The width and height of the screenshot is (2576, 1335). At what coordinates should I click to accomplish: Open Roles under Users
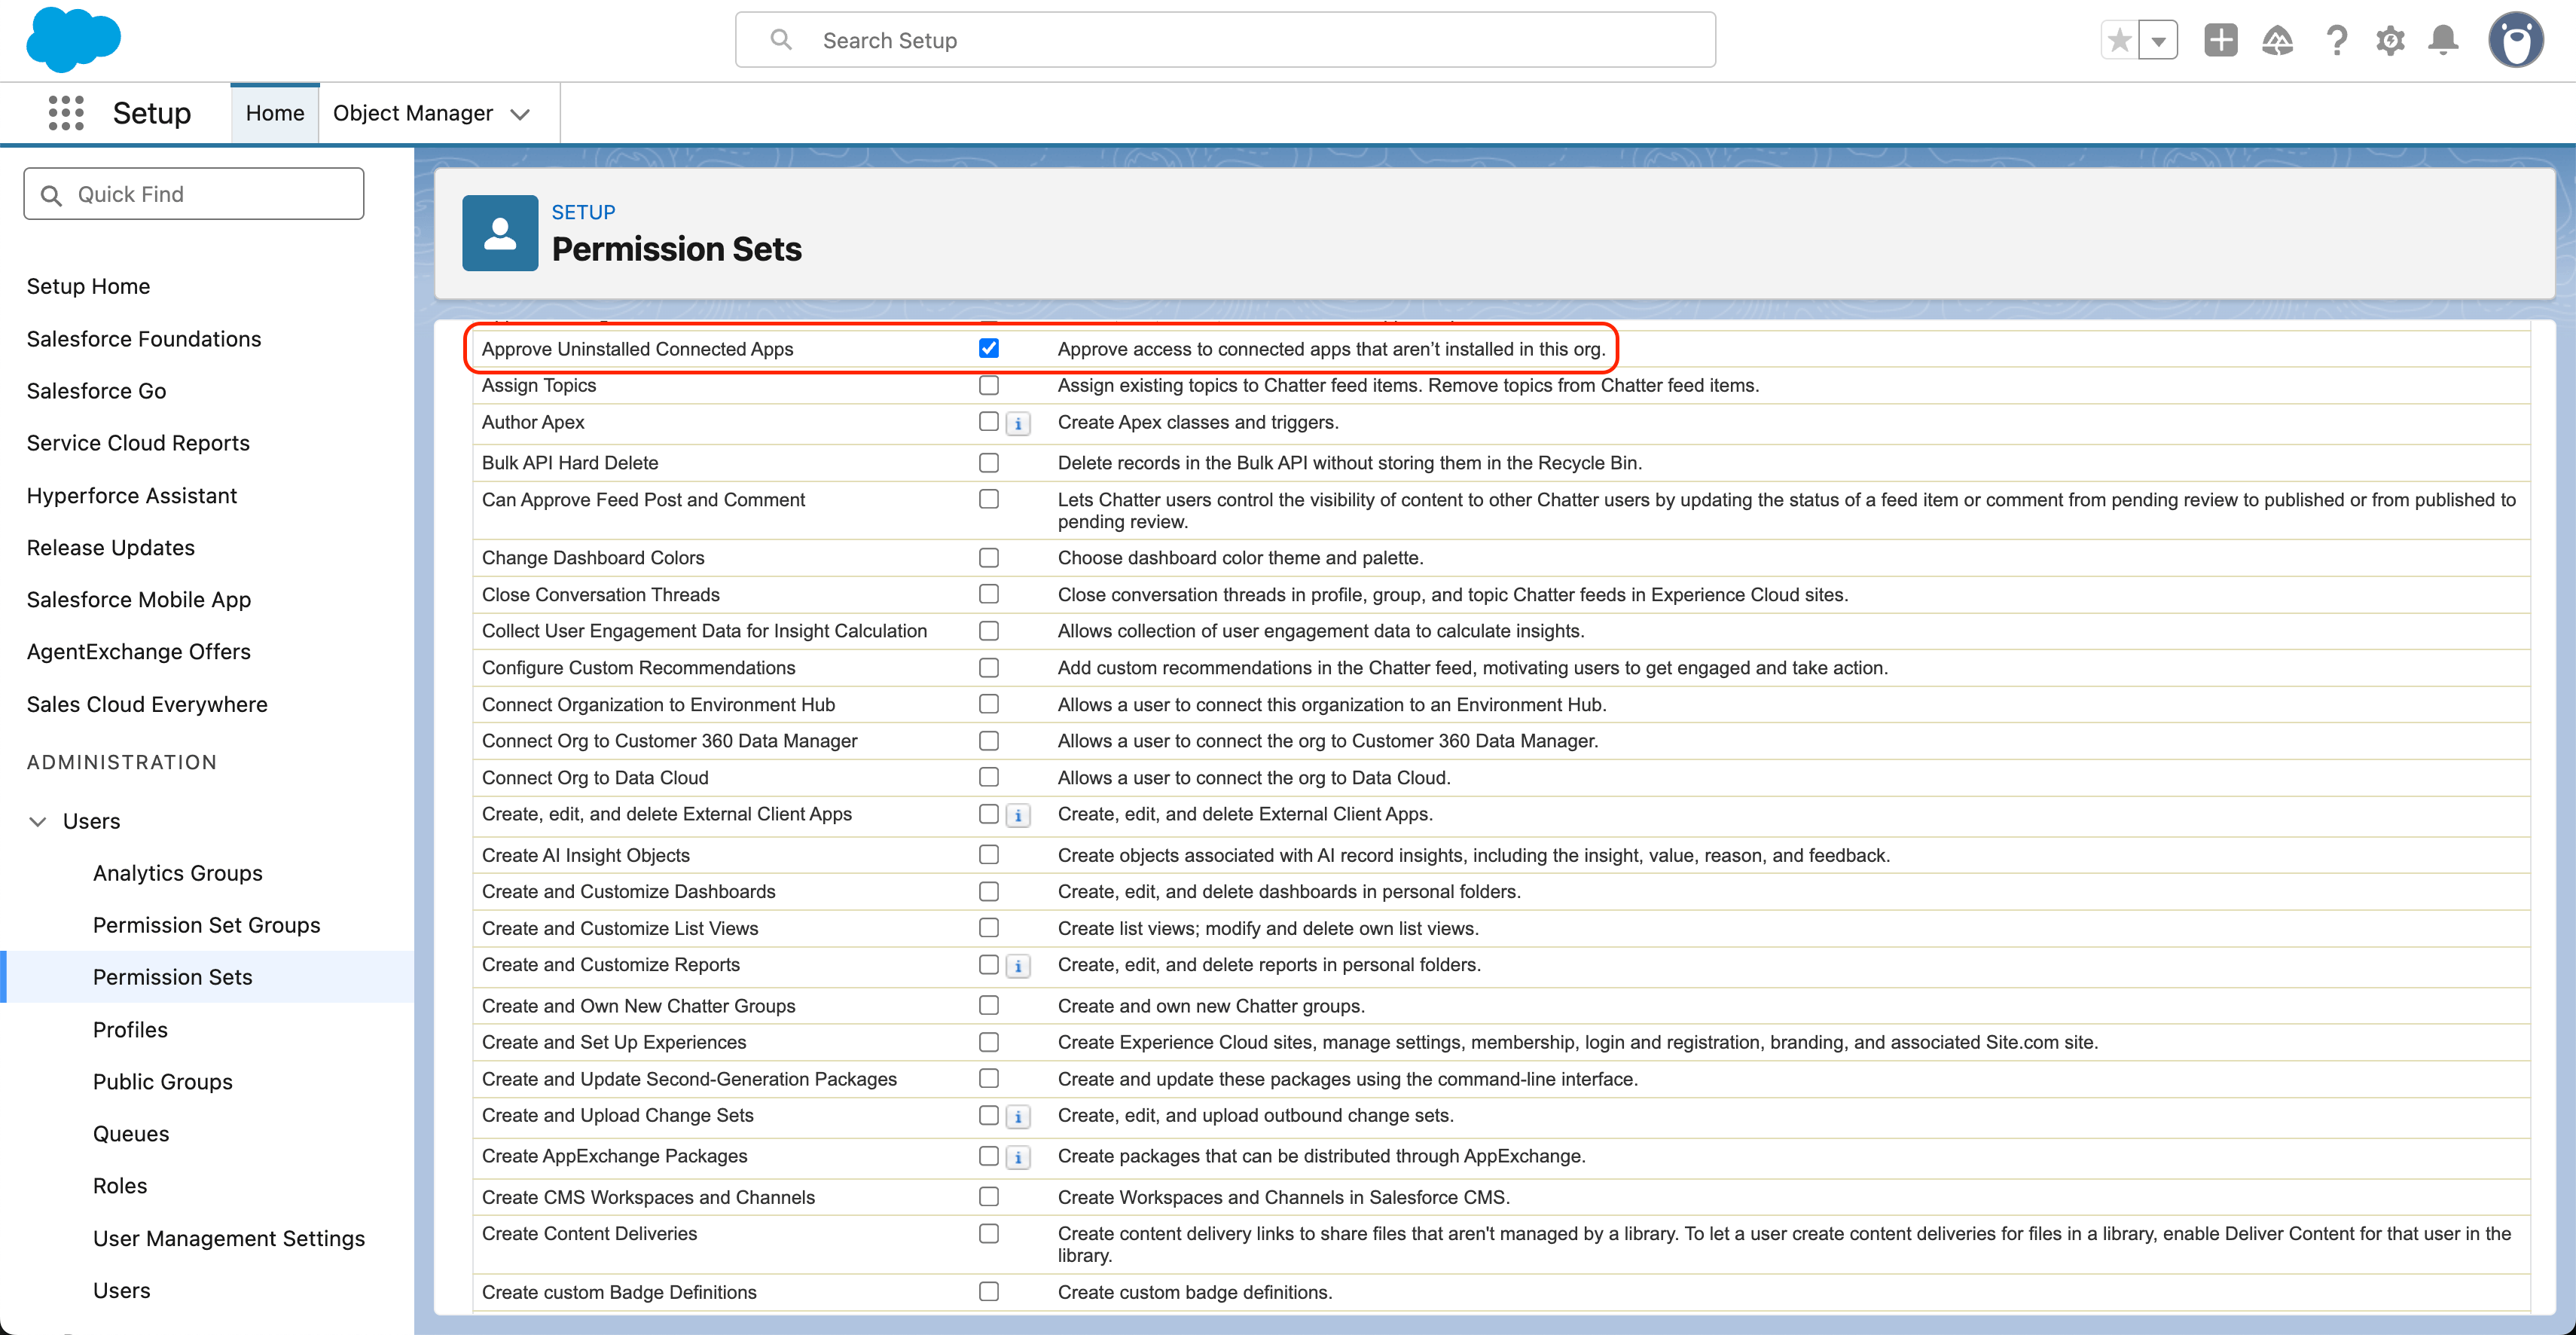120,1186
